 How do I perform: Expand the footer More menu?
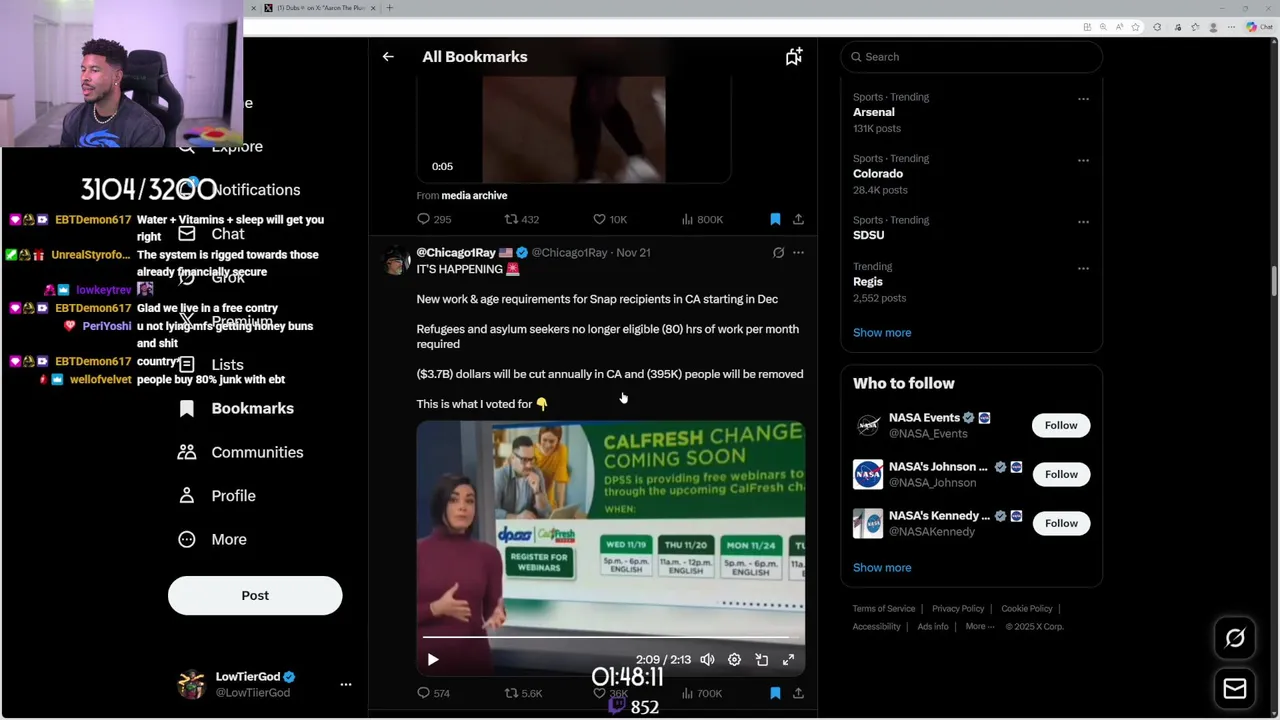tap(980, 627)
